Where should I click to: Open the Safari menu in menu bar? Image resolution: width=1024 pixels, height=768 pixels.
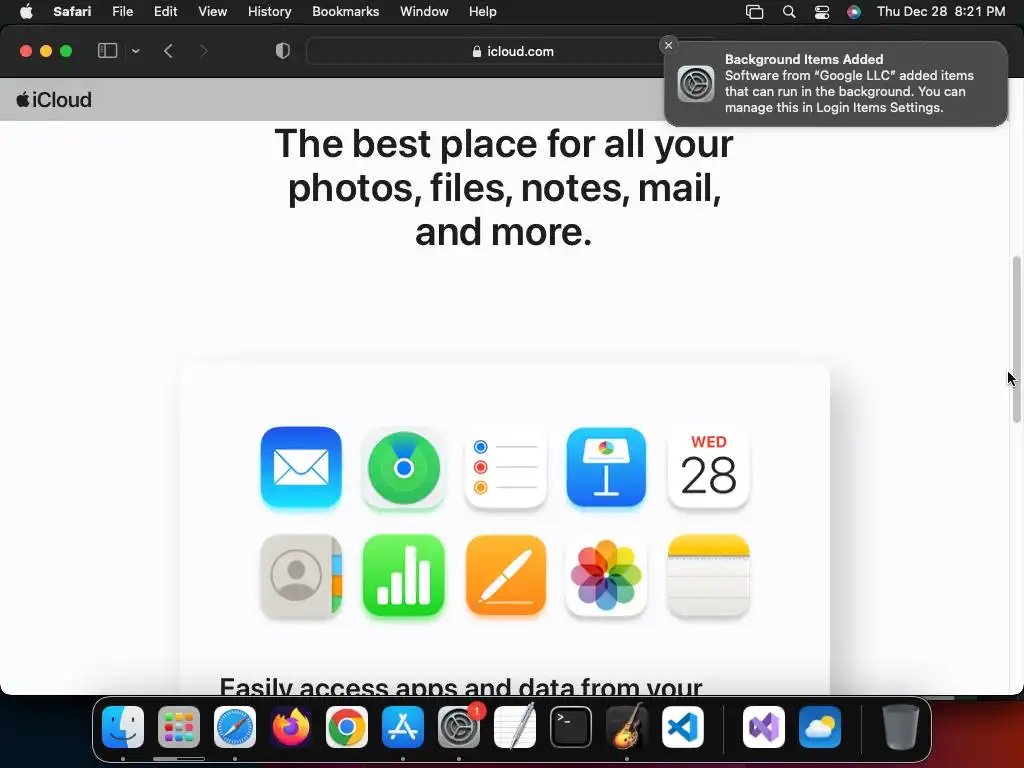72,12
